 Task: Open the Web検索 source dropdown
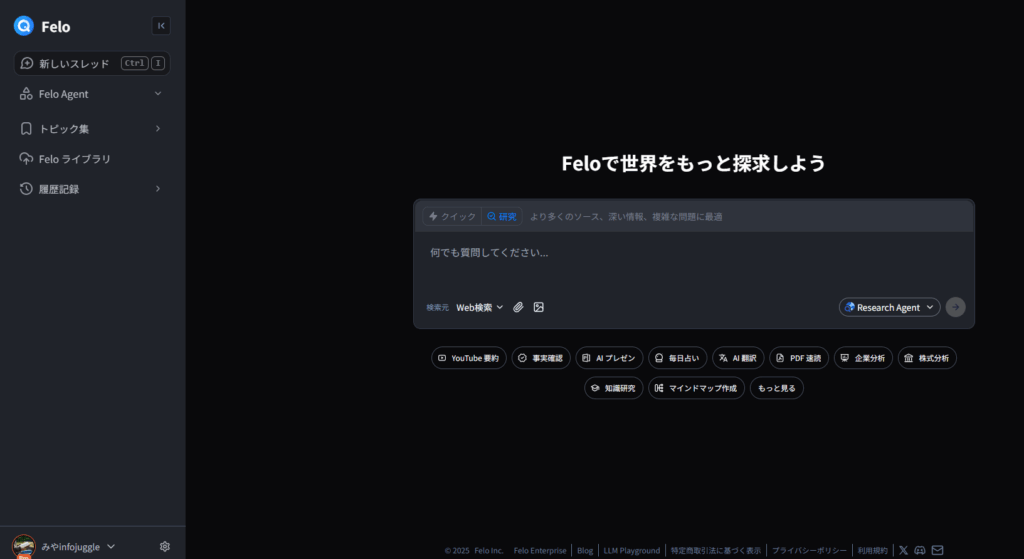pyautogui.click(x=480, y=308)
